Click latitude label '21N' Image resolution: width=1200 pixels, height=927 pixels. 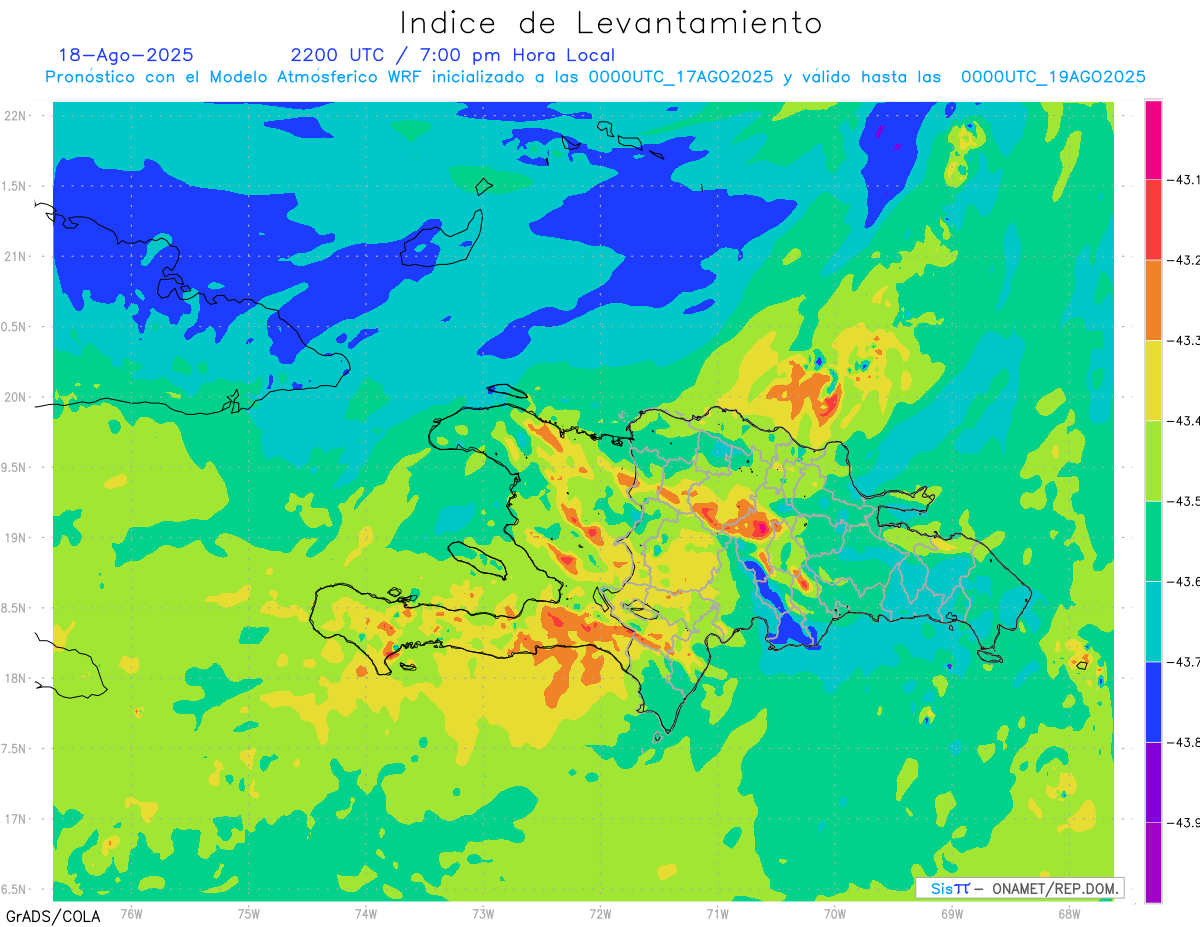[x=16, y=257]
